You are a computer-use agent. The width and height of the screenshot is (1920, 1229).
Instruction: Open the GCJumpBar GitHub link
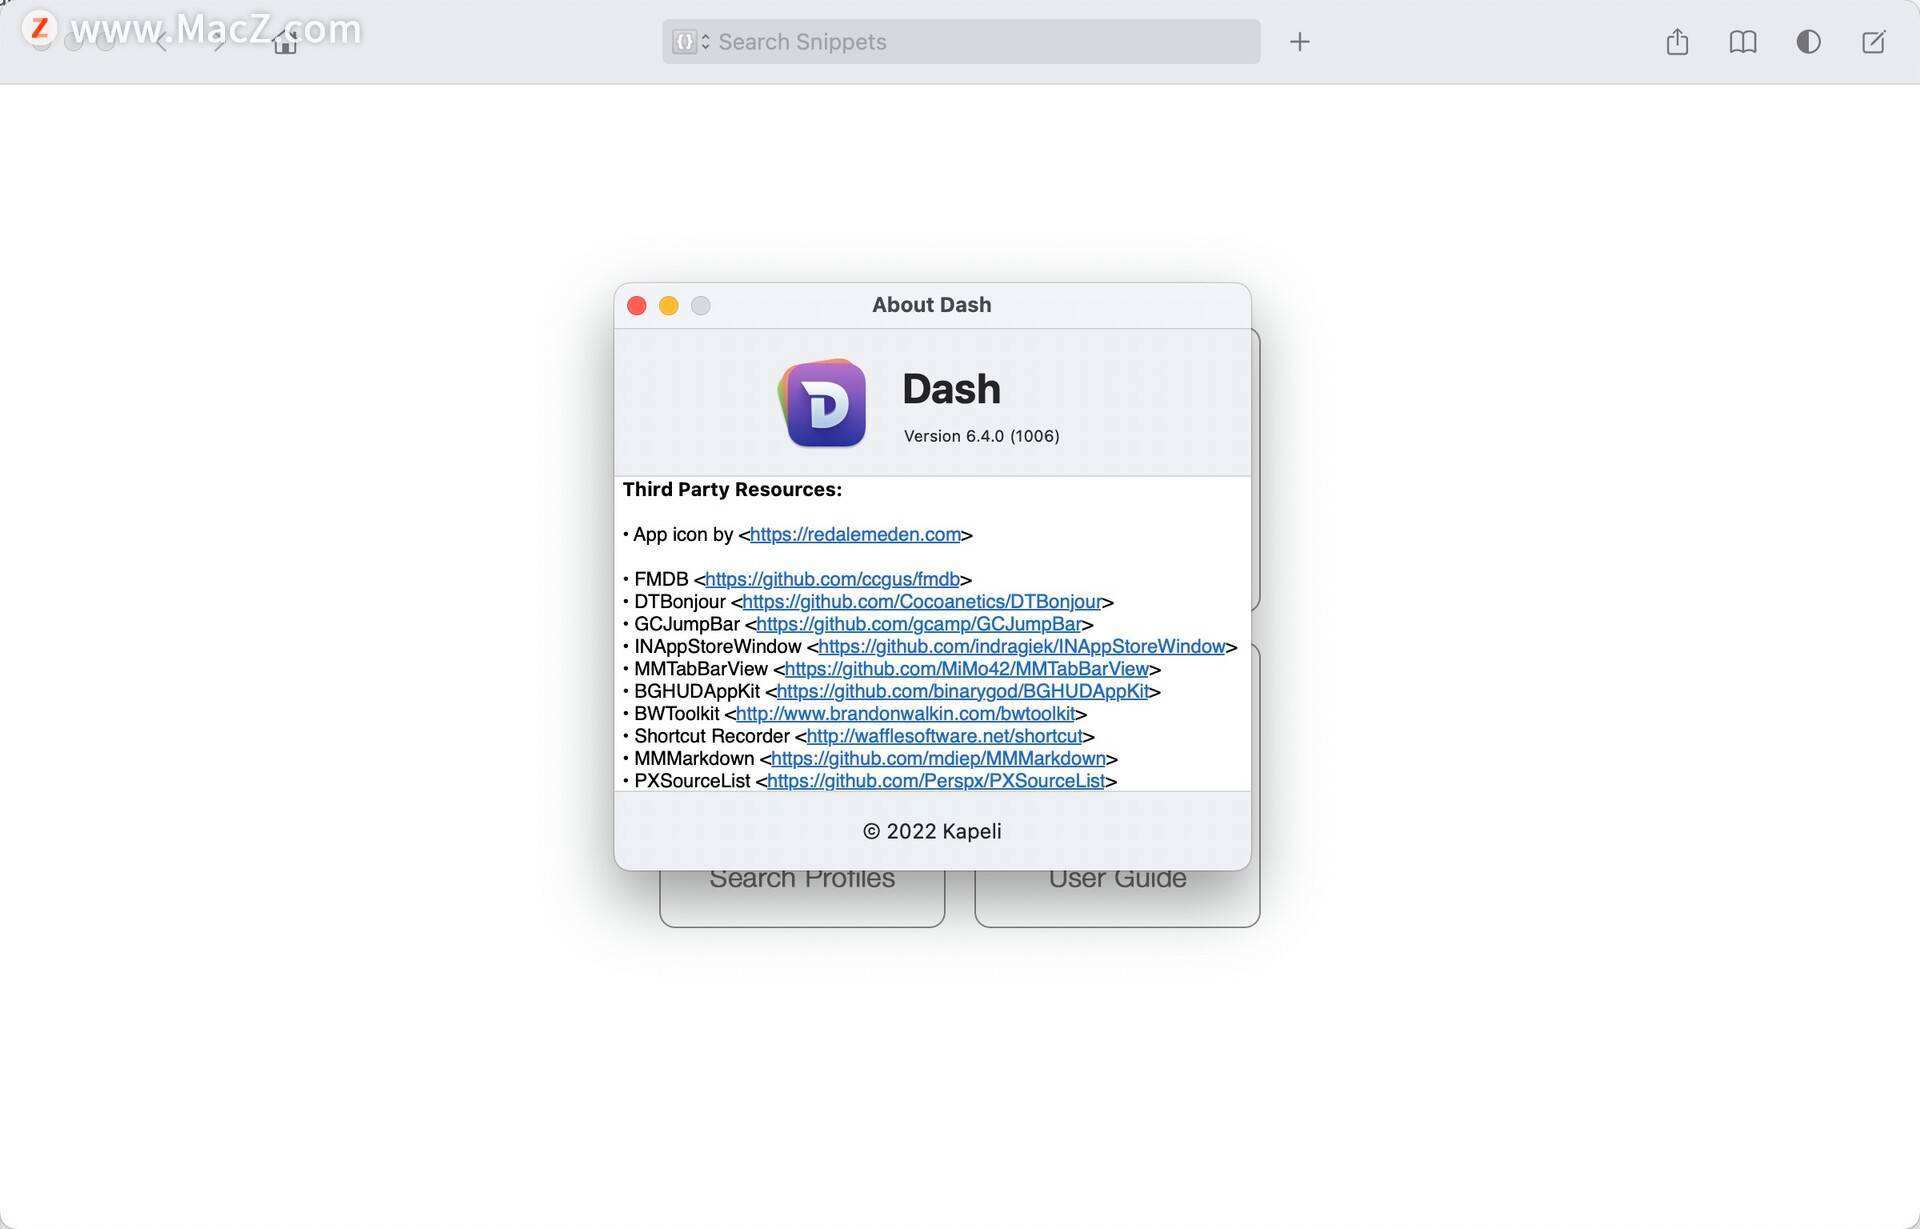[919, 624]
